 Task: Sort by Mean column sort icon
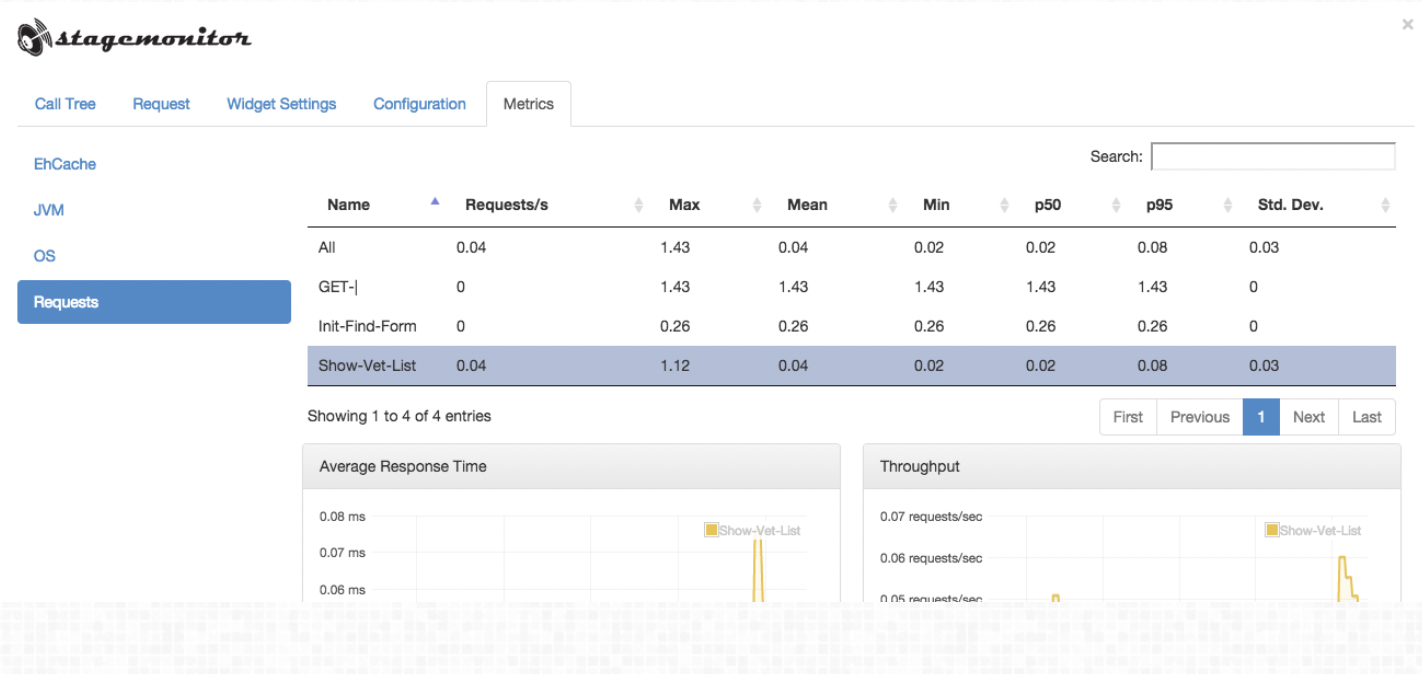click(x=893, y=205)
